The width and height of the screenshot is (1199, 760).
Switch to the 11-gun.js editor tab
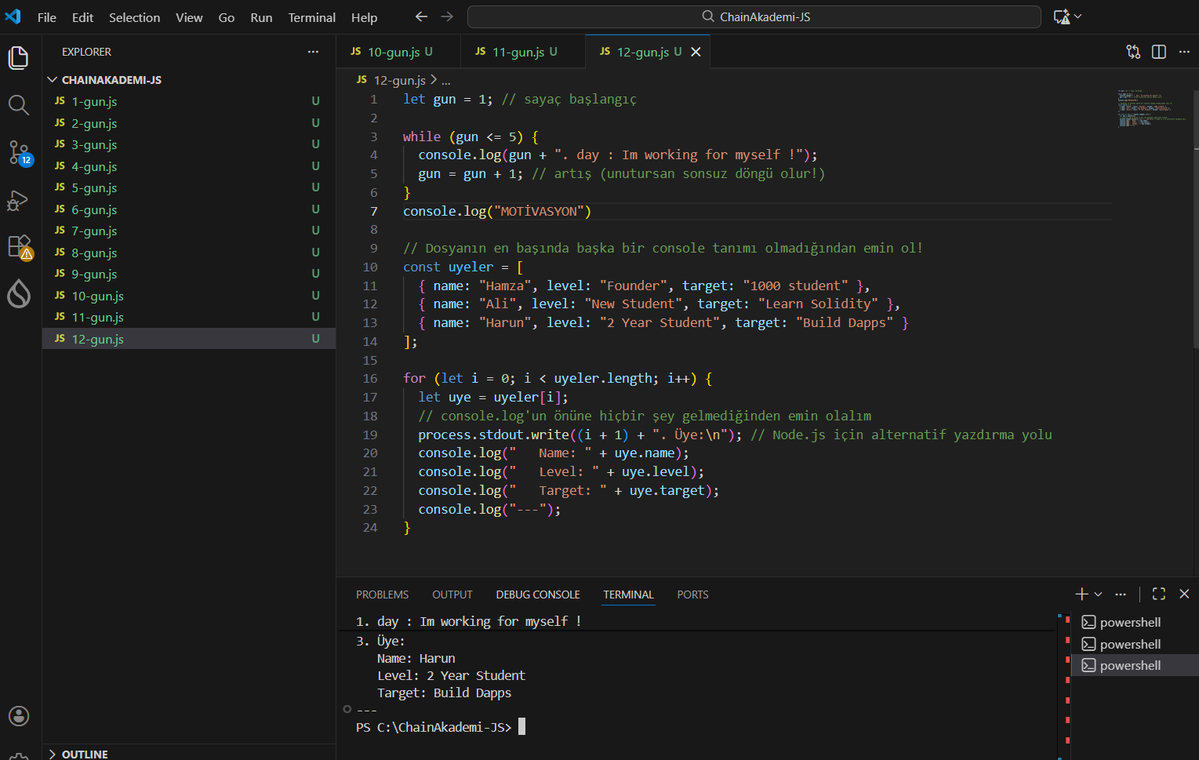click(523, 51)
